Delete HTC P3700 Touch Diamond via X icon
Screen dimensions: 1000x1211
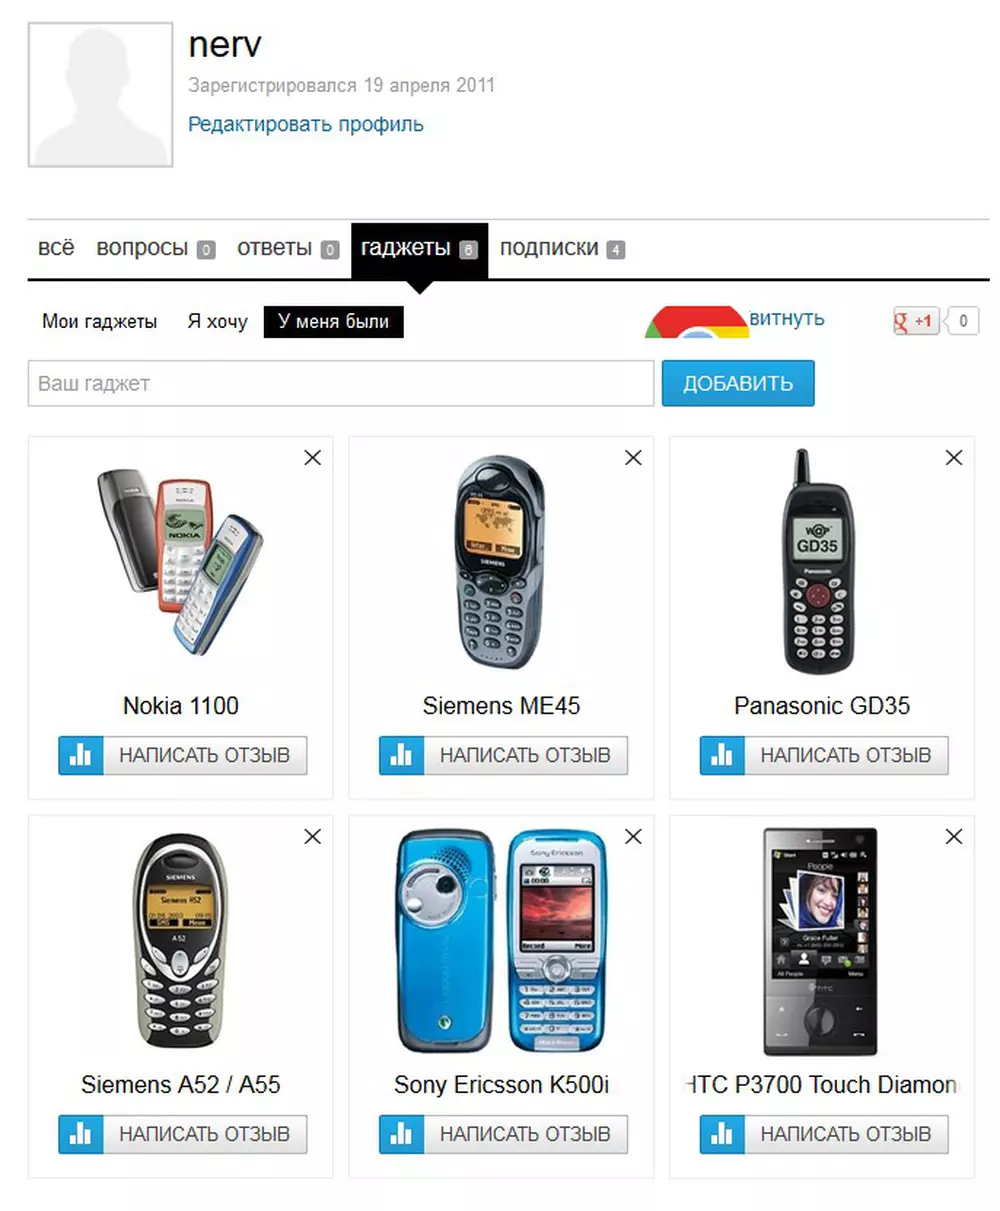954,836
